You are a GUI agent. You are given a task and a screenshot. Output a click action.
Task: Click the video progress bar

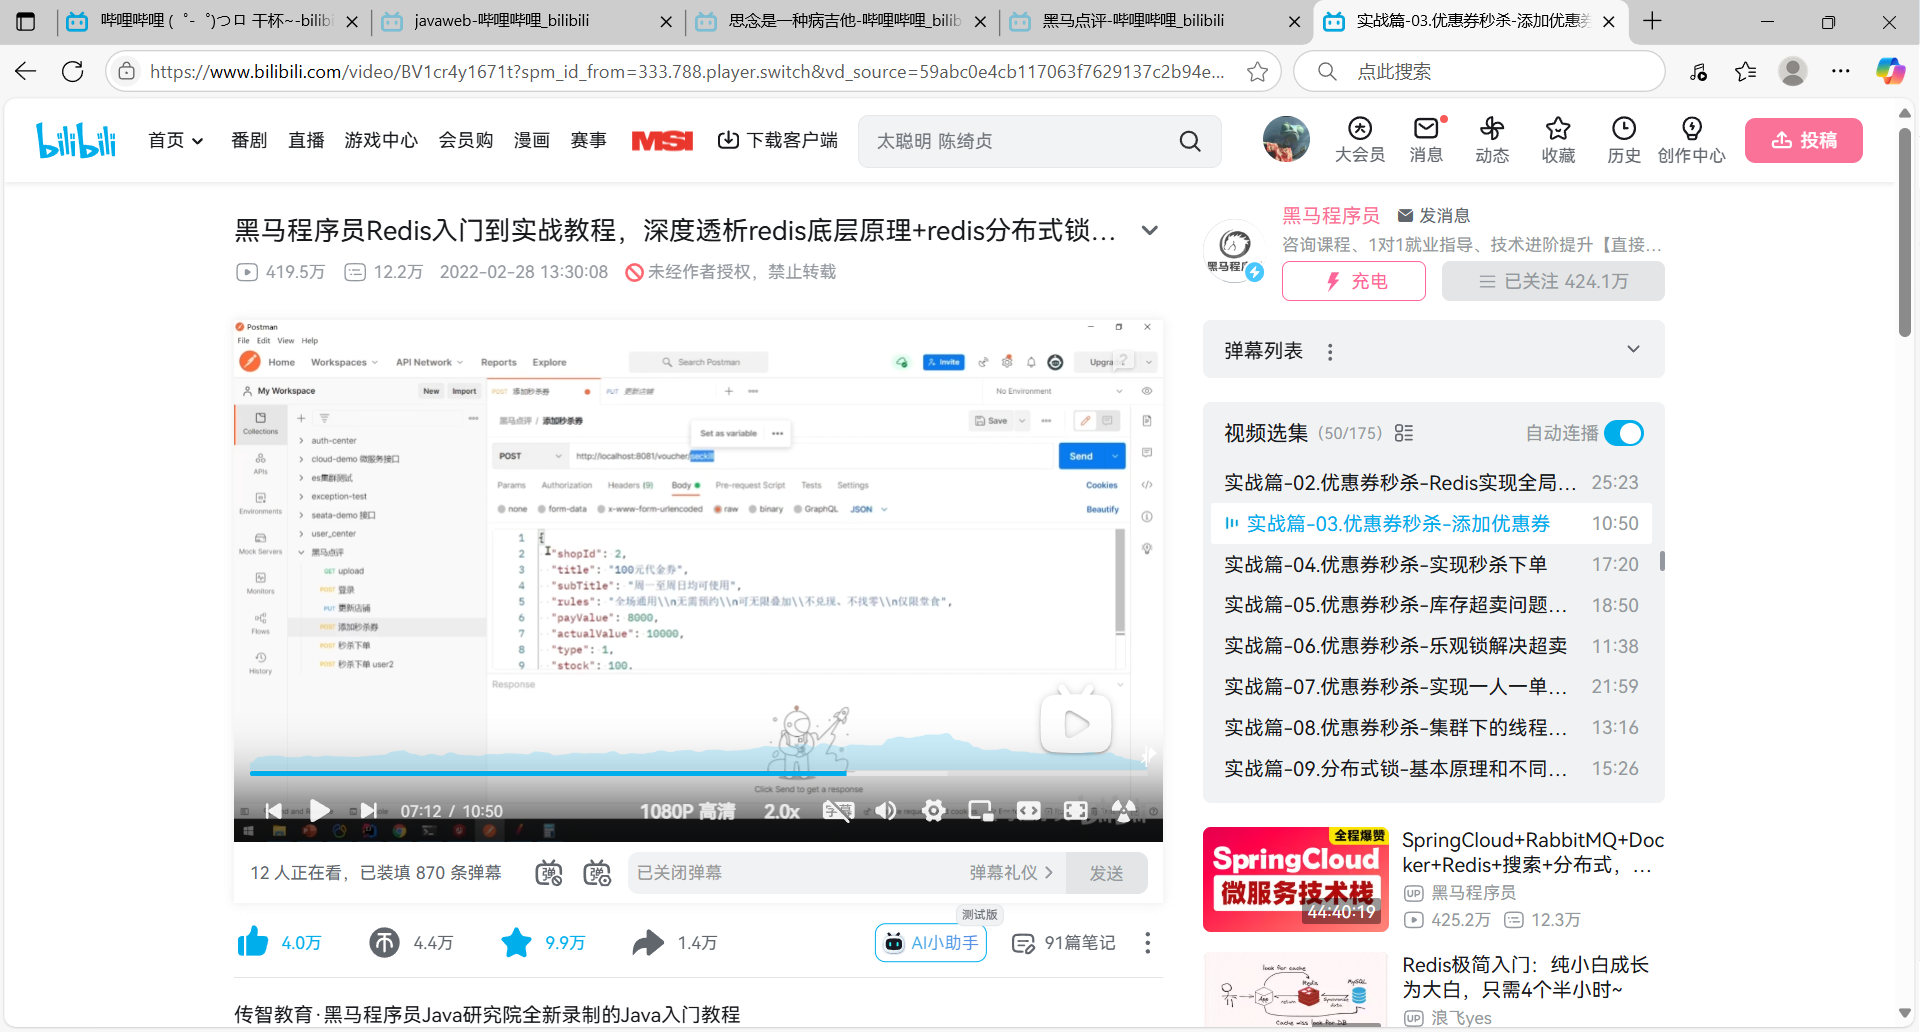(x=698, y=773)
